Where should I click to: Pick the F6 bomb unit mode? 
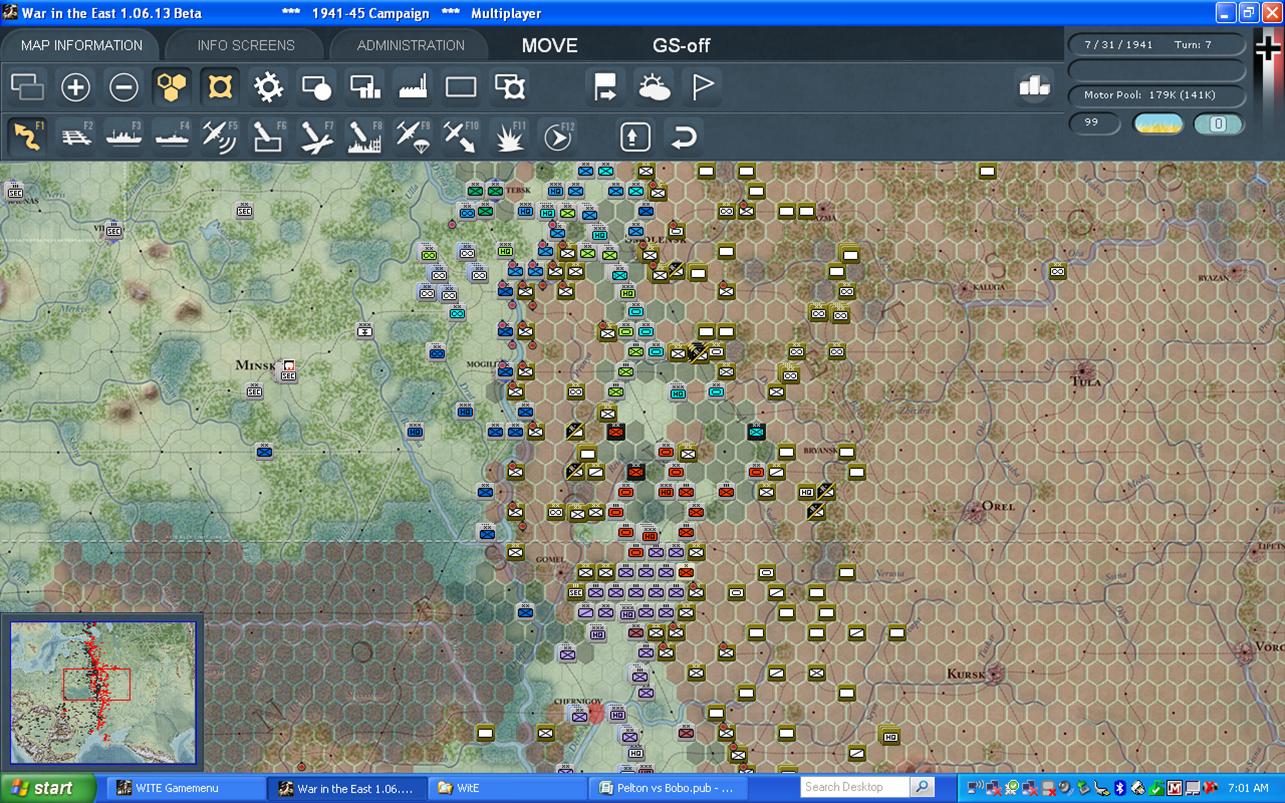pos(268,136)
